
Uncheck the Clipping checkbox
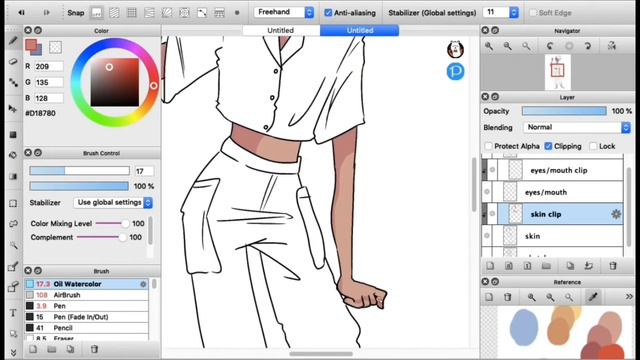tap(548, 146)
